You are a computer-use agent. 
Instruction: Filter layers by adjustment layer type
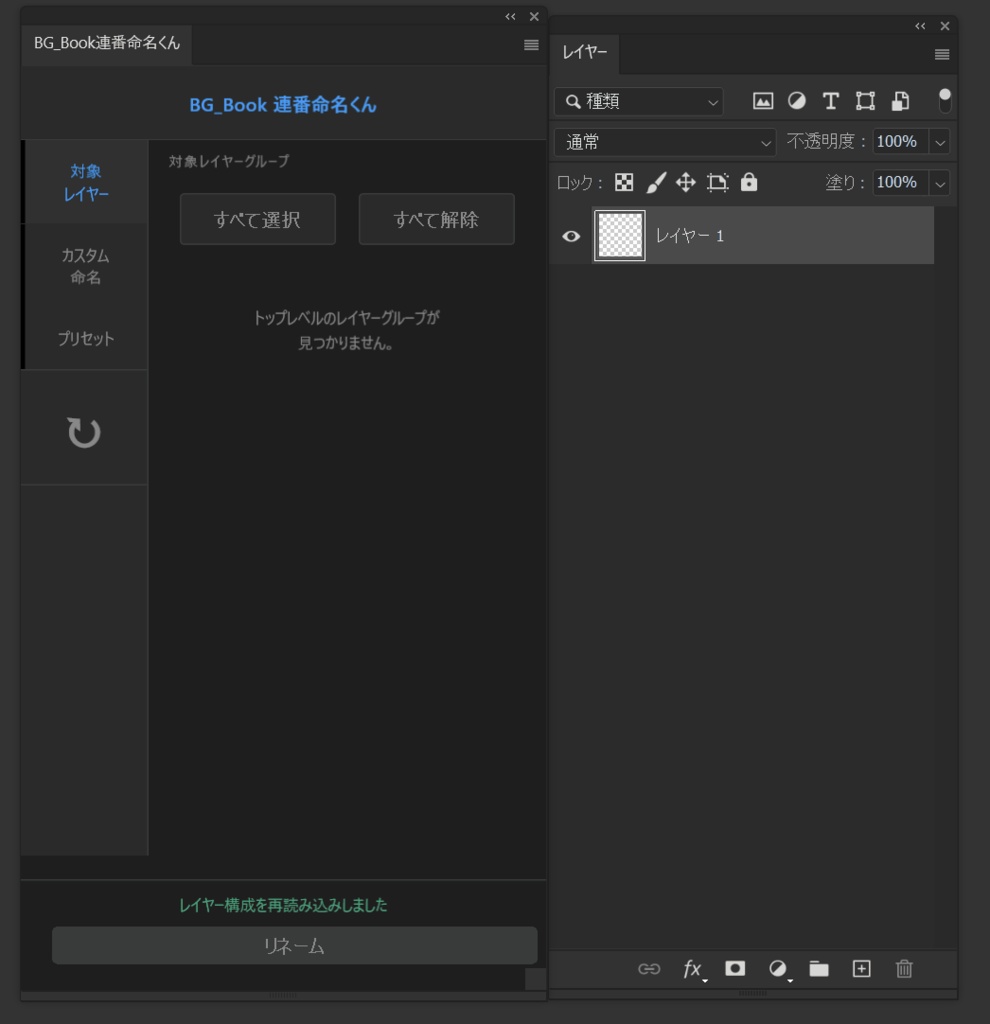tap(797, 101)
